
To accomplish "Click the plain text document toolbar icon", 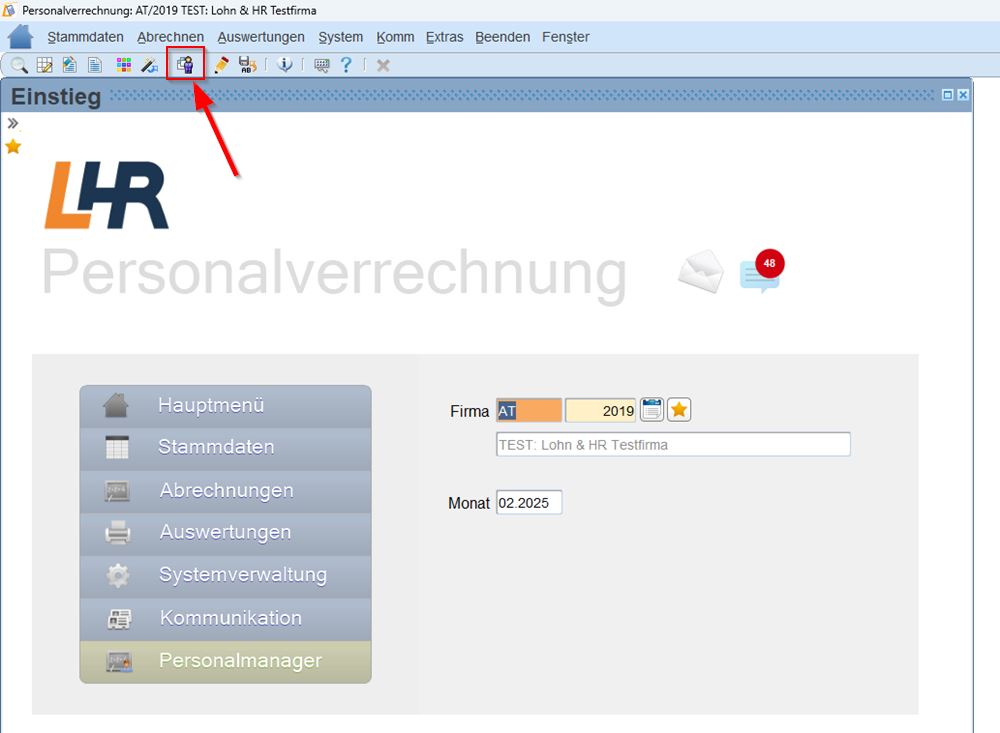I will pos(95,64).
